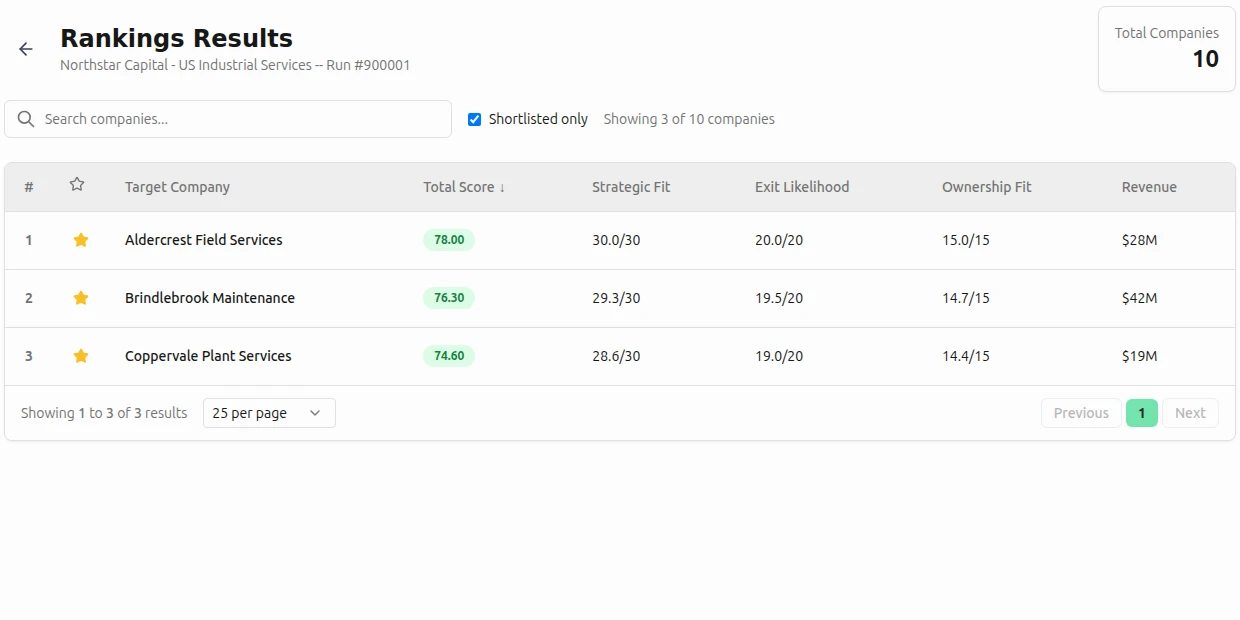Viewport: 1240px width, 620px height.
Task: Click the Showing 1 to 3 of 3 results text
Action: (x=104, y=413)
